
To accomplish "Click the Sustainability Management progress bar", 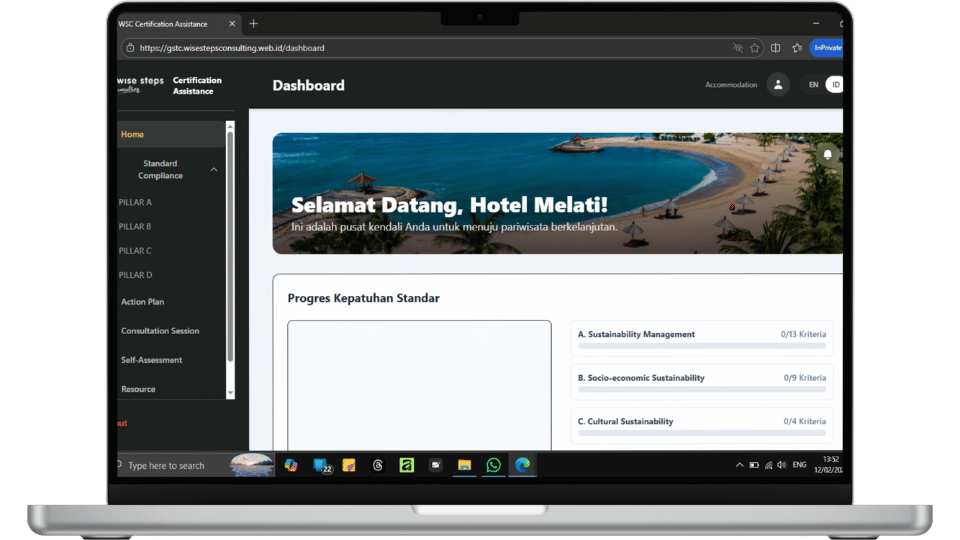I will point(701,346).
